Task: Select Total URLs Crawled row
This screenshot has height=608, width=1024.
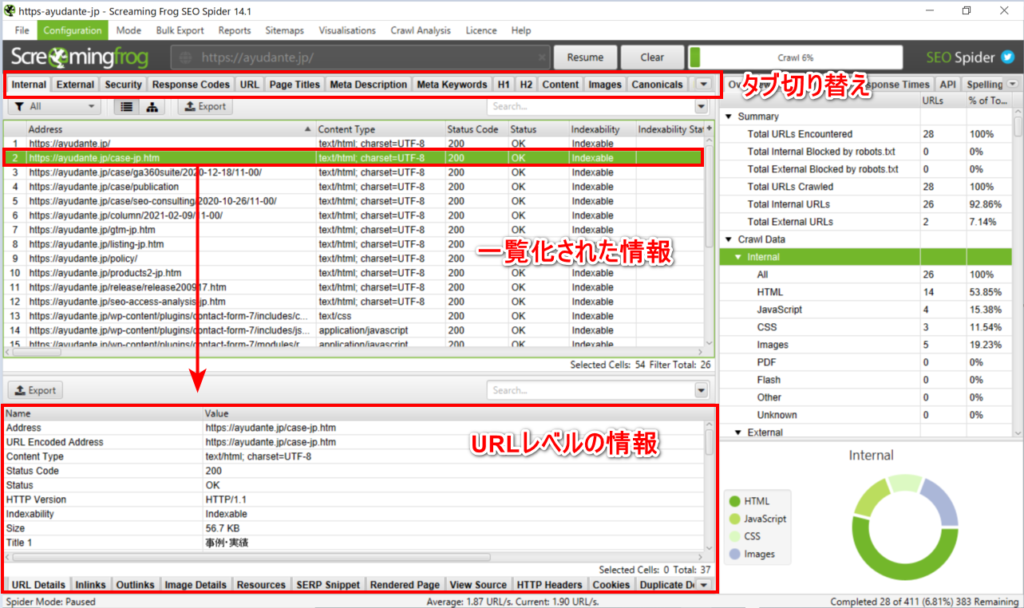Action: point(866,187)
